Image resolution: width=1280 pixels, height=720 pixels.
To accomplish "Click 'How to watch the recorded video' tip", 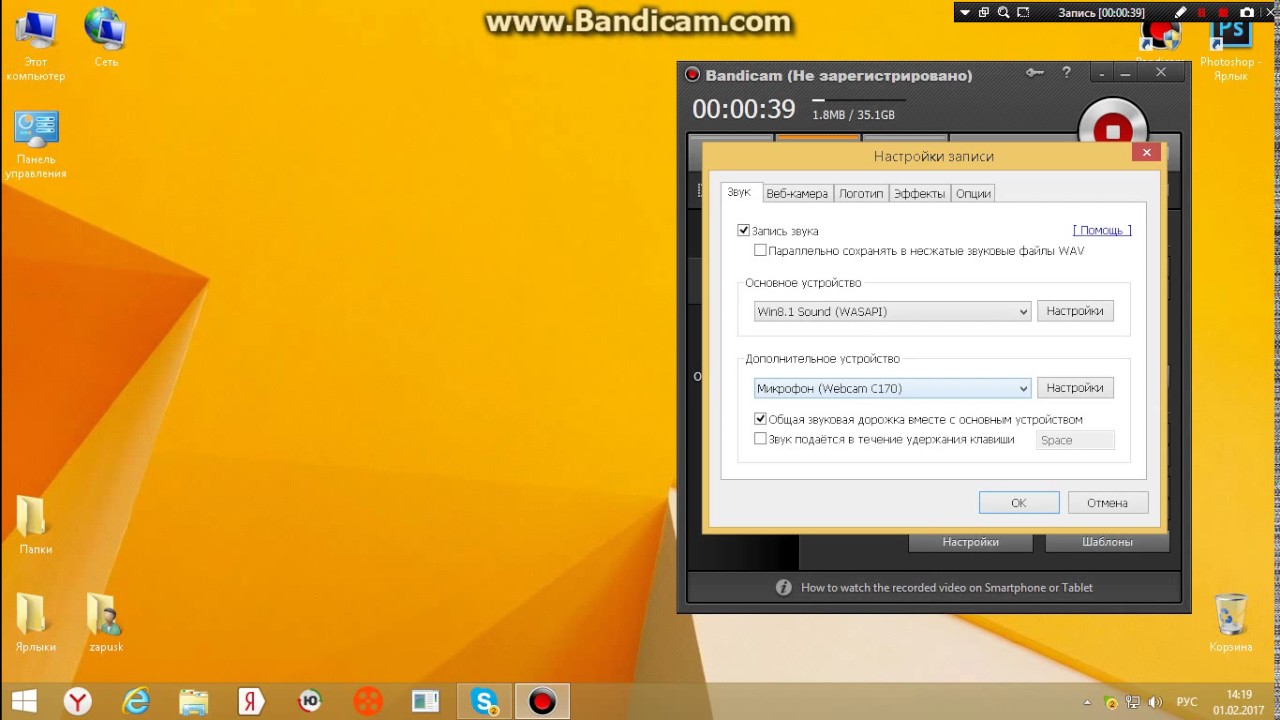I will [946, 588].
